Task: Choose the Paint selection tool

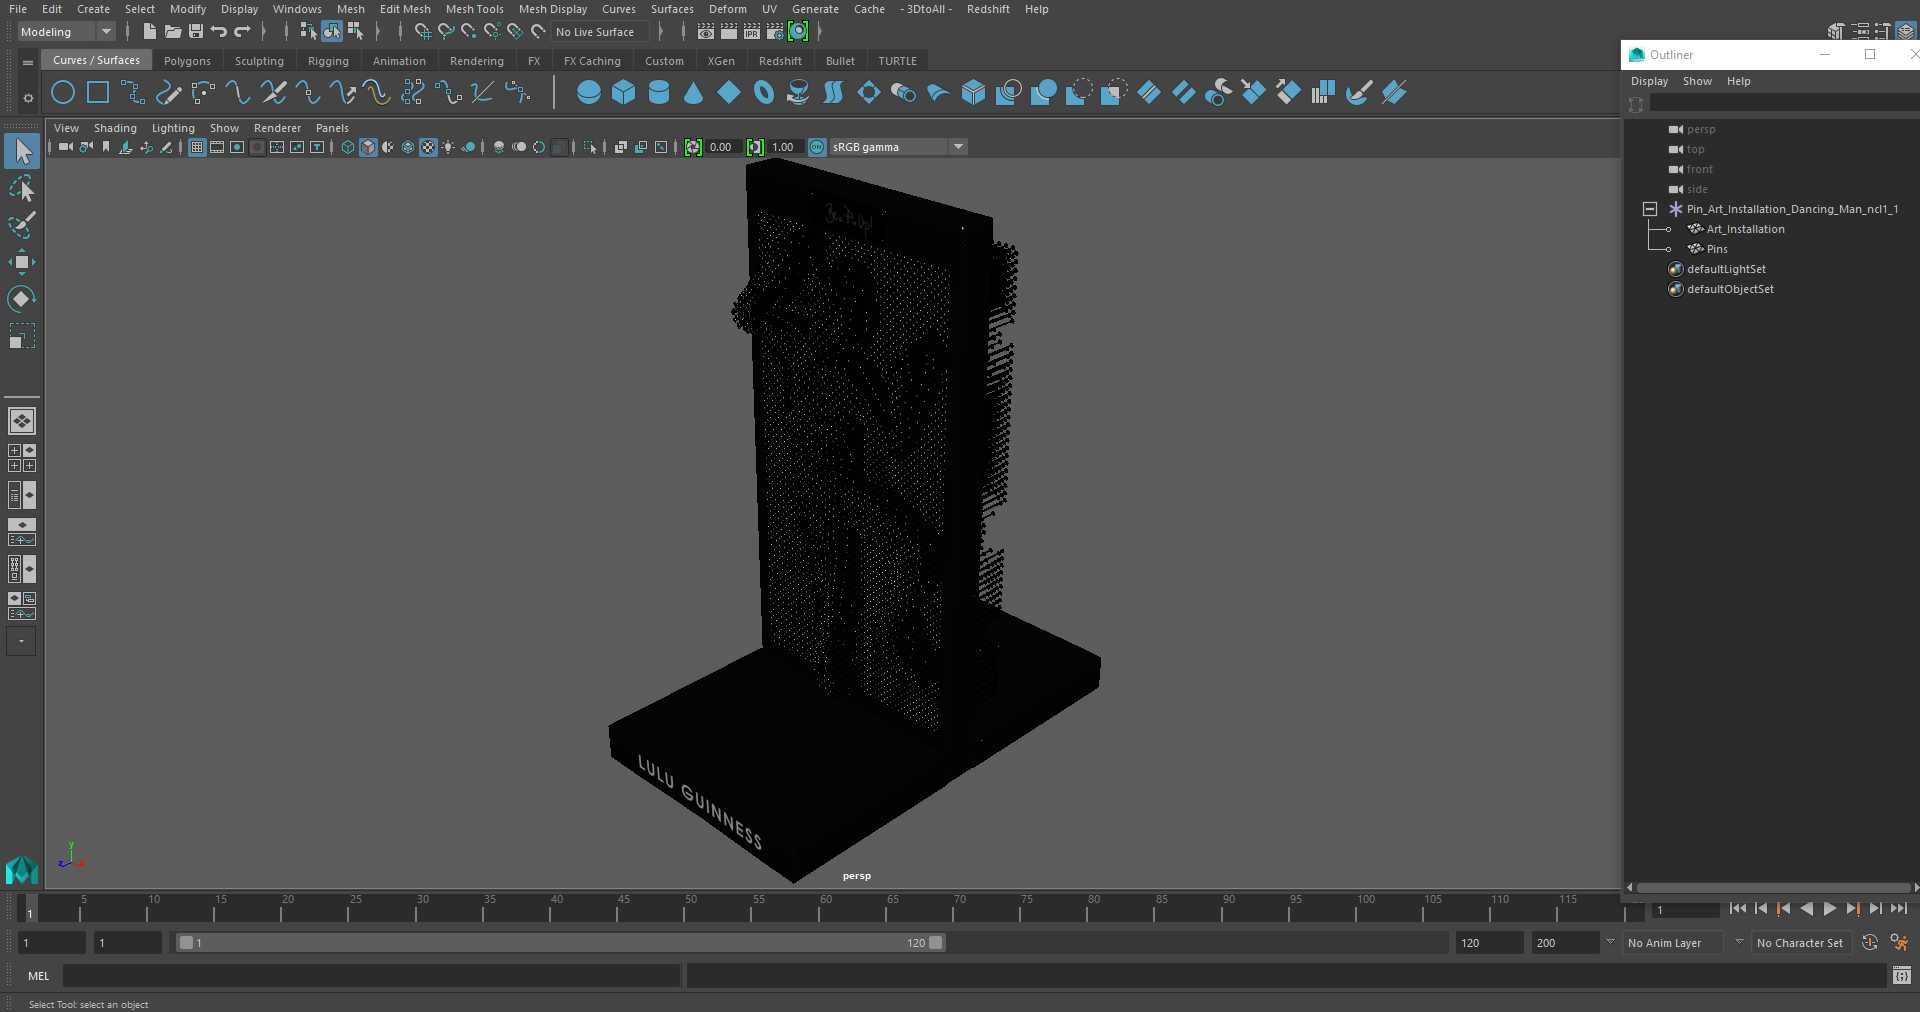Action: [x=22, y=226]
